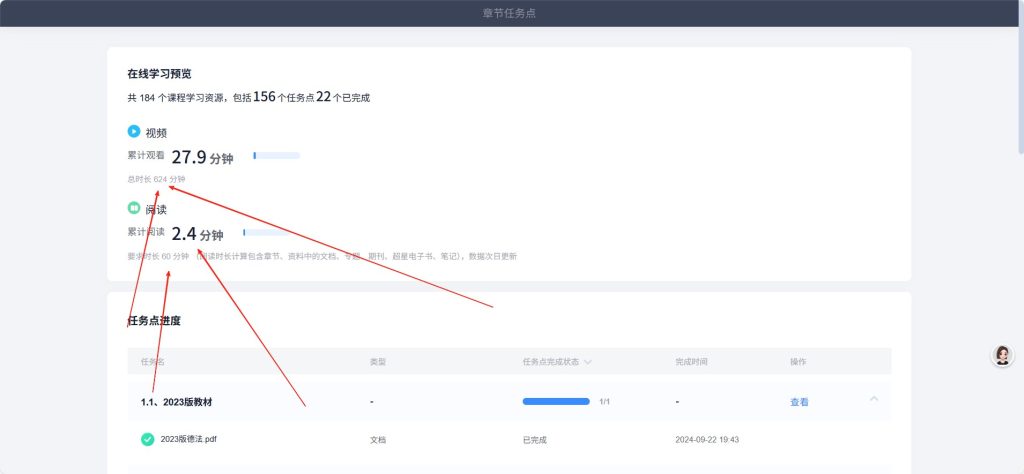This screenshot has width=1024, height=474.
Task: Open the assistant avatar at right edge
Action: [x=1002, y=355]
